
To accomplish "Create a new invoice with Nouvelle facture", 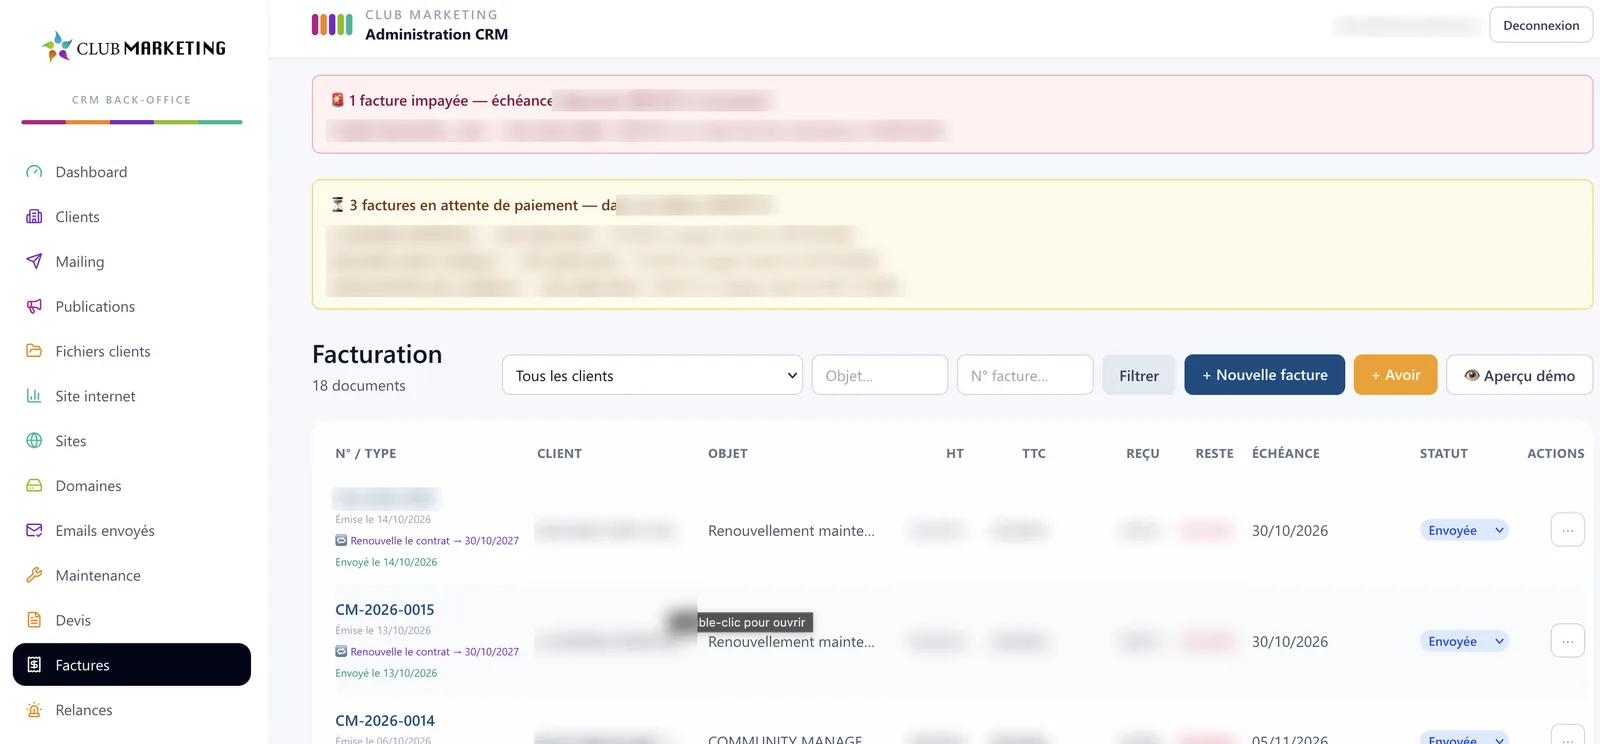I will pos(1265,375).
